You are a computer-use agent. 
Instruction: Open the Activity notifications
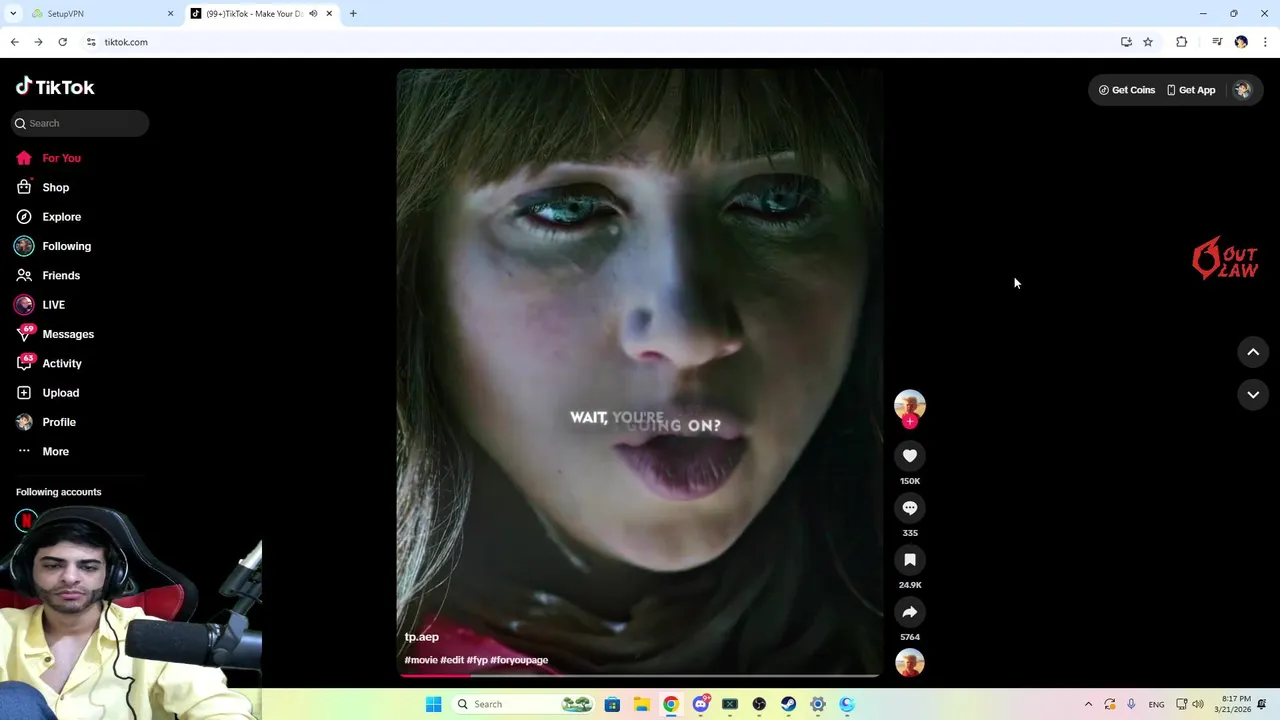coord(48,363)
